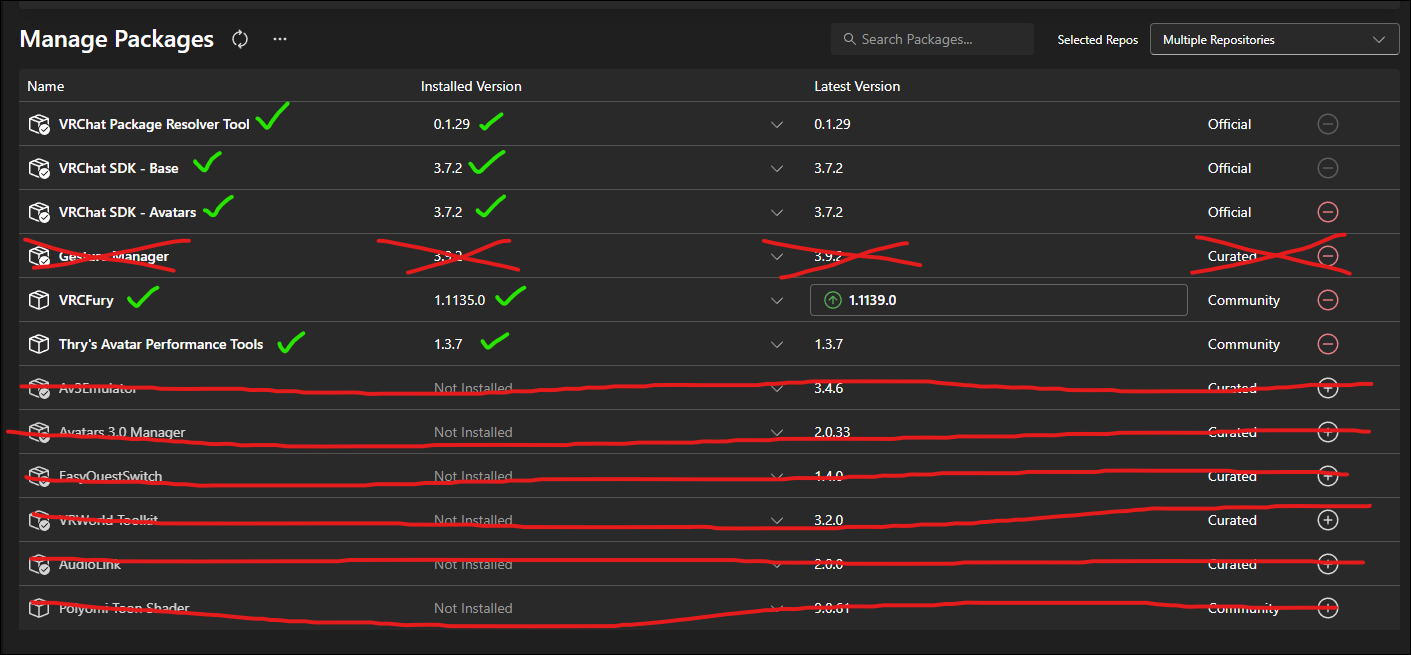The image size is (1411, 655).
Task: Click the Poiyomi Toon Shader package icon
Action: coord(39,608)
